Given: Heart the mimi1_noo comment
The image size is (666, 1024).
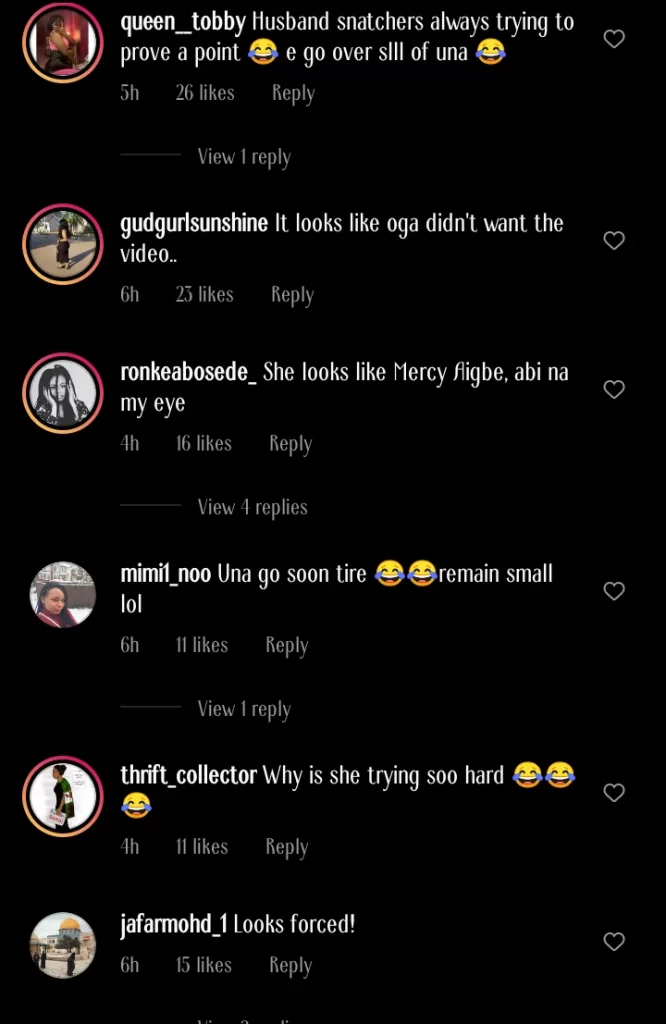Looking at the screenshot, I should (x=614, y=591).
